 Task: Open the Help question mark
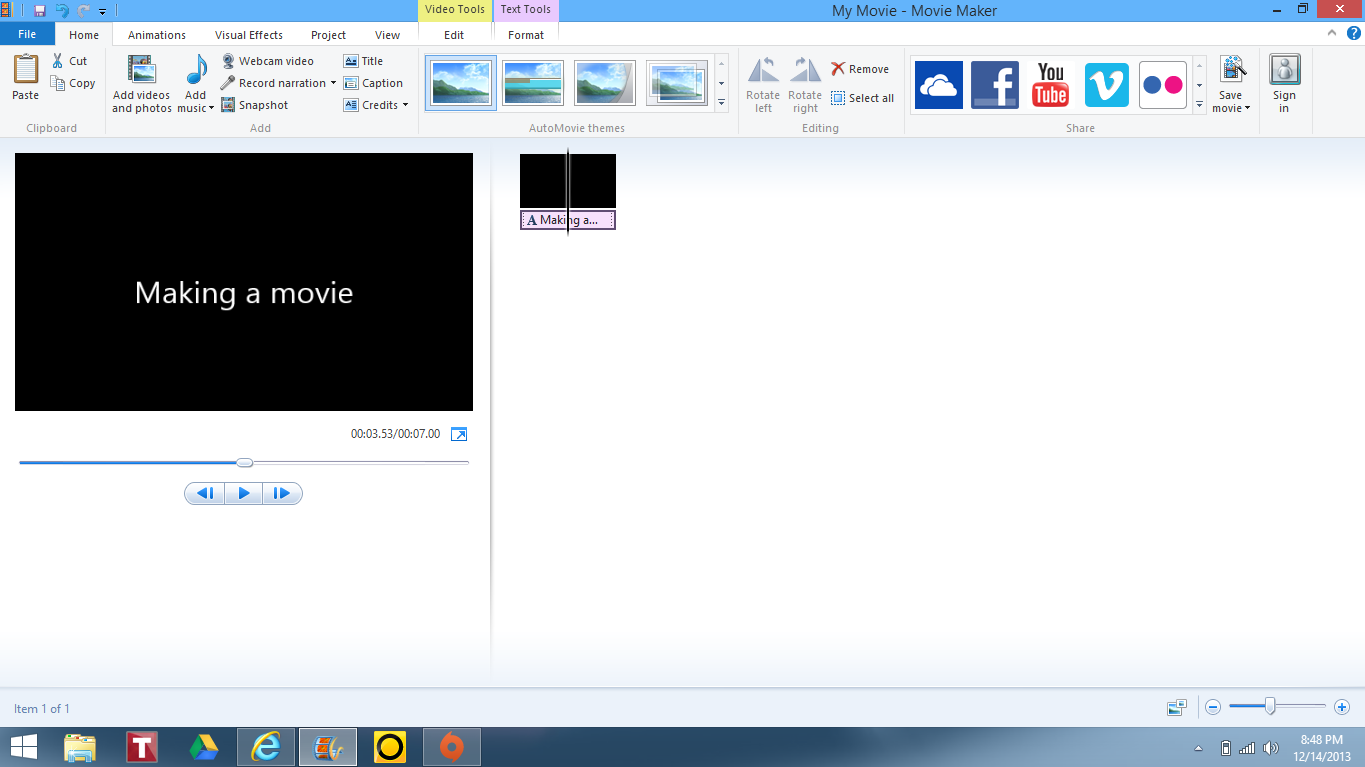coord(1354,33)
